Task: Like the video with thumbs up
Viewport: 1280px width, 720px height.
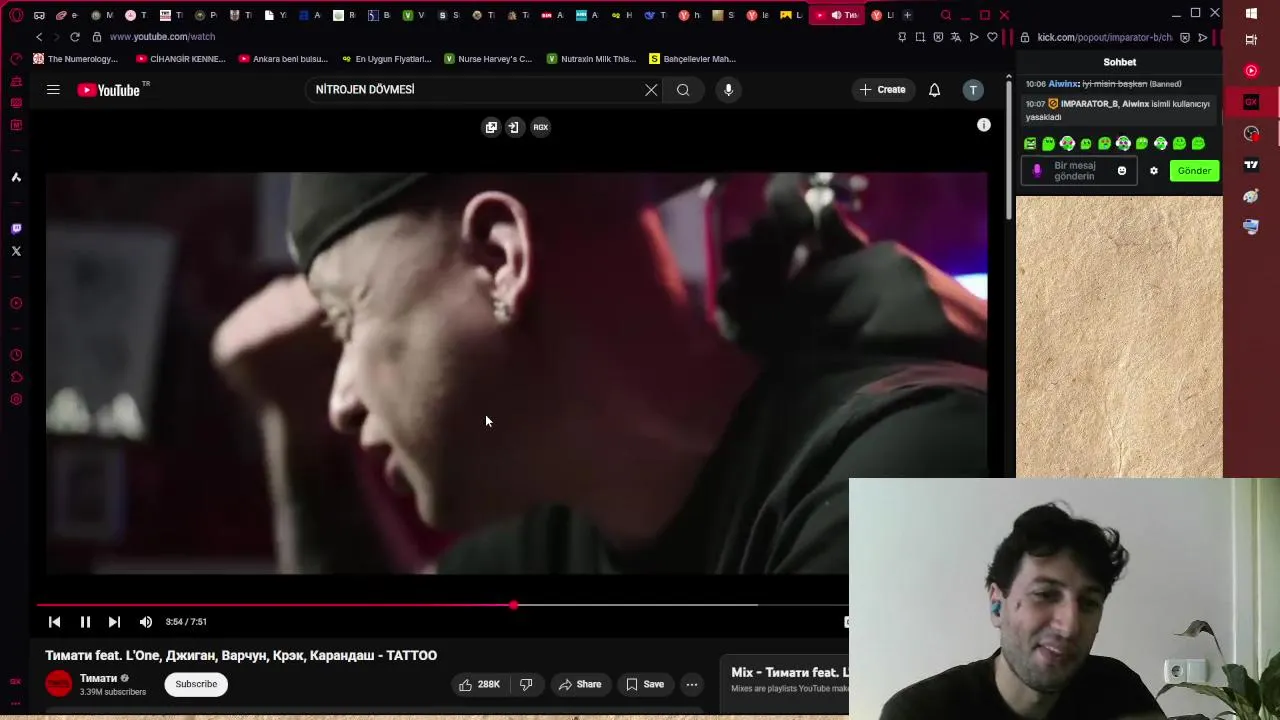Action: [x=479, y=684]
